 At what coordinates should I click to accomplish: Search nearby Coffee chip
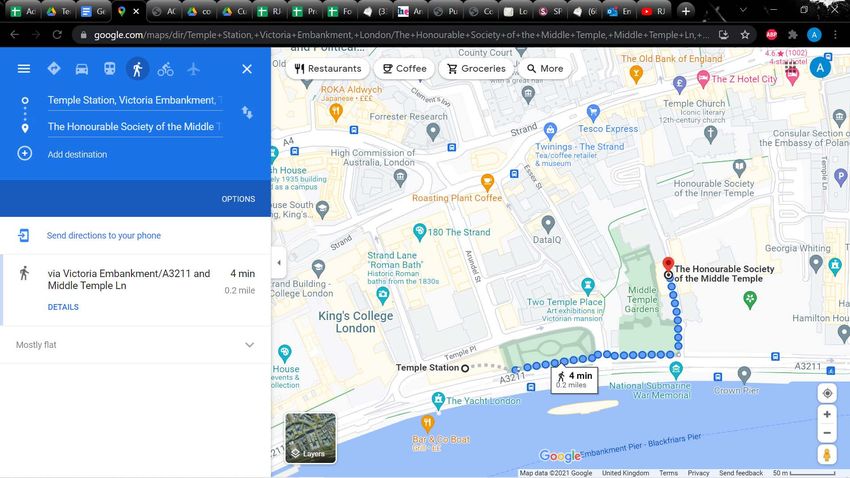404,69
